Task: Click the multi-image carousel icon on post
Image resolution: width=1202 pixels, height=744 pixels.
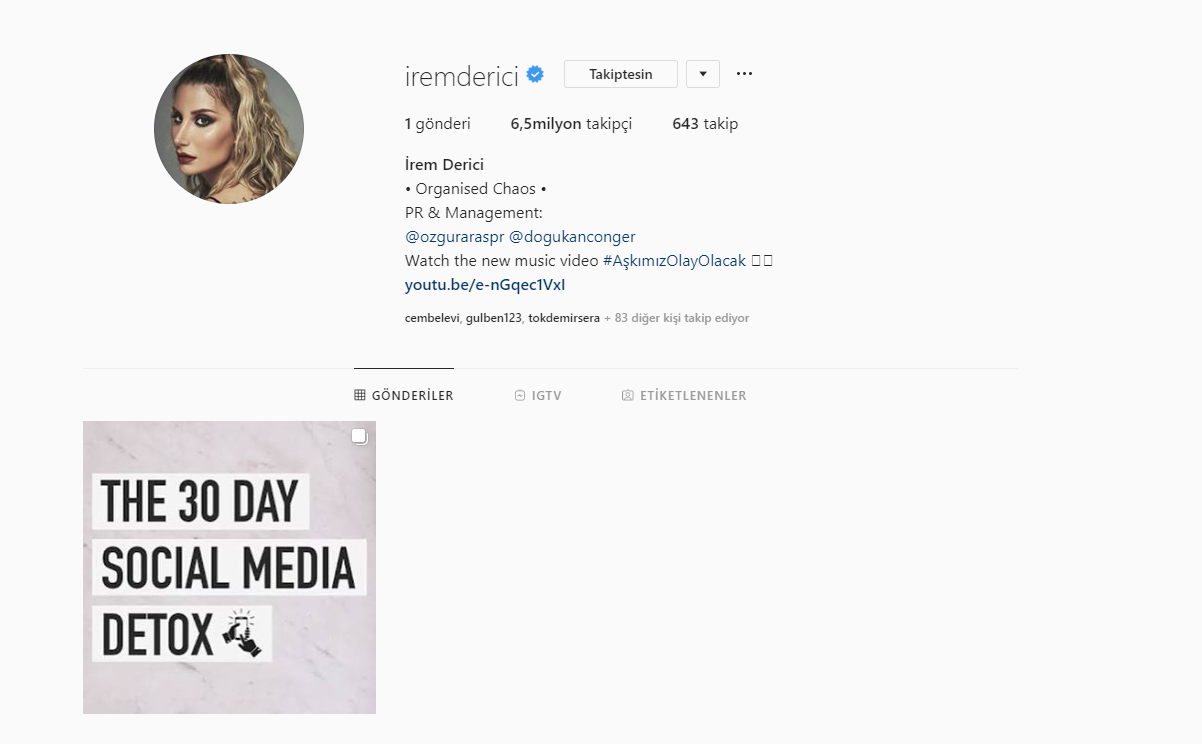Action: [x=360, y=436]
